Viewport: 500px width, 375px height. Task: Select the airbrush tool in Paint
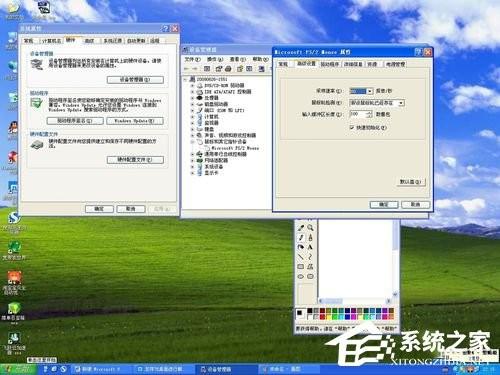301,247
